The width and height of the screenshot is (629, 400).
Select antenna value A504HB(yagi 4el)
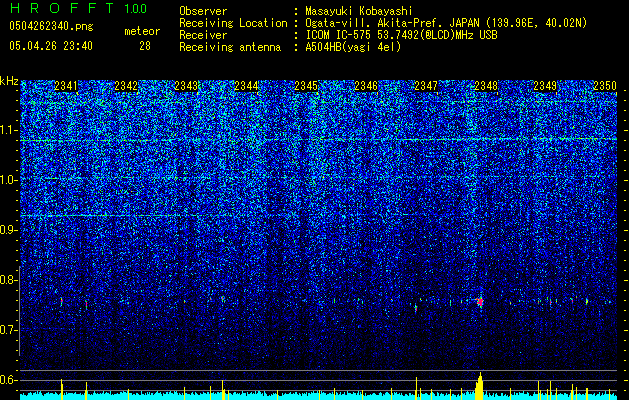(353, 47)
